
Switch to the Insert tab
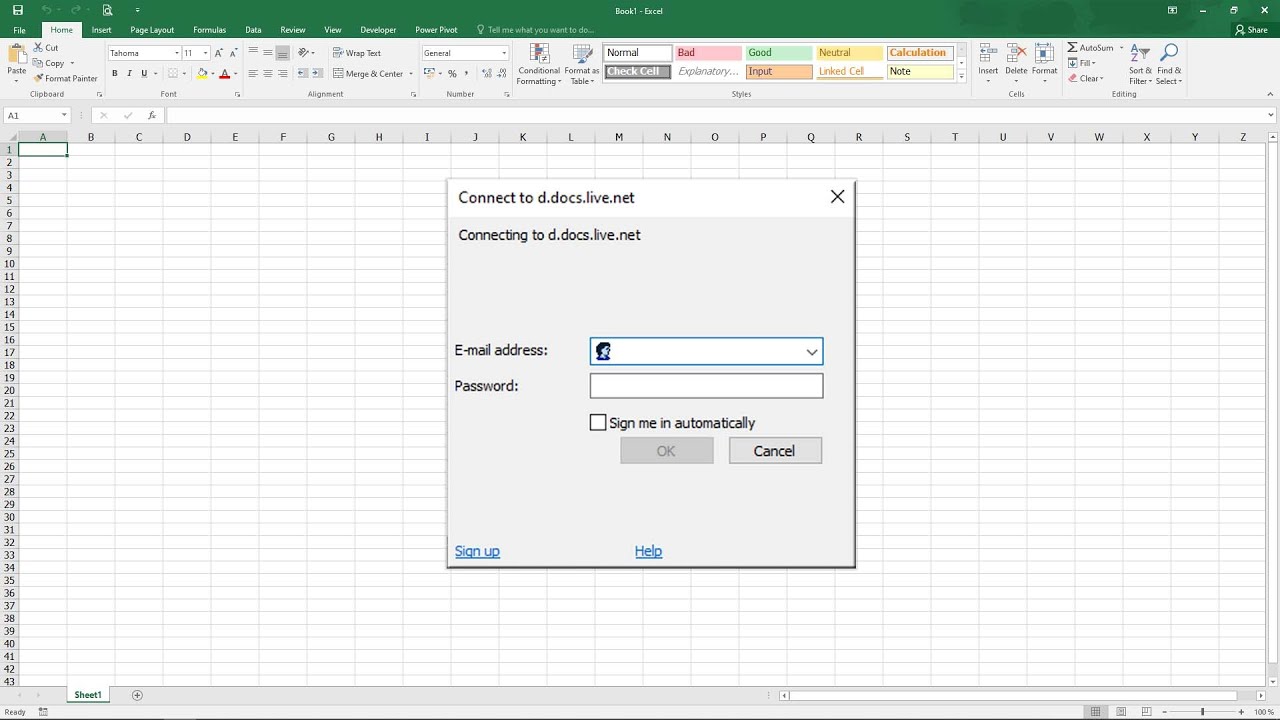click(101, 30)
